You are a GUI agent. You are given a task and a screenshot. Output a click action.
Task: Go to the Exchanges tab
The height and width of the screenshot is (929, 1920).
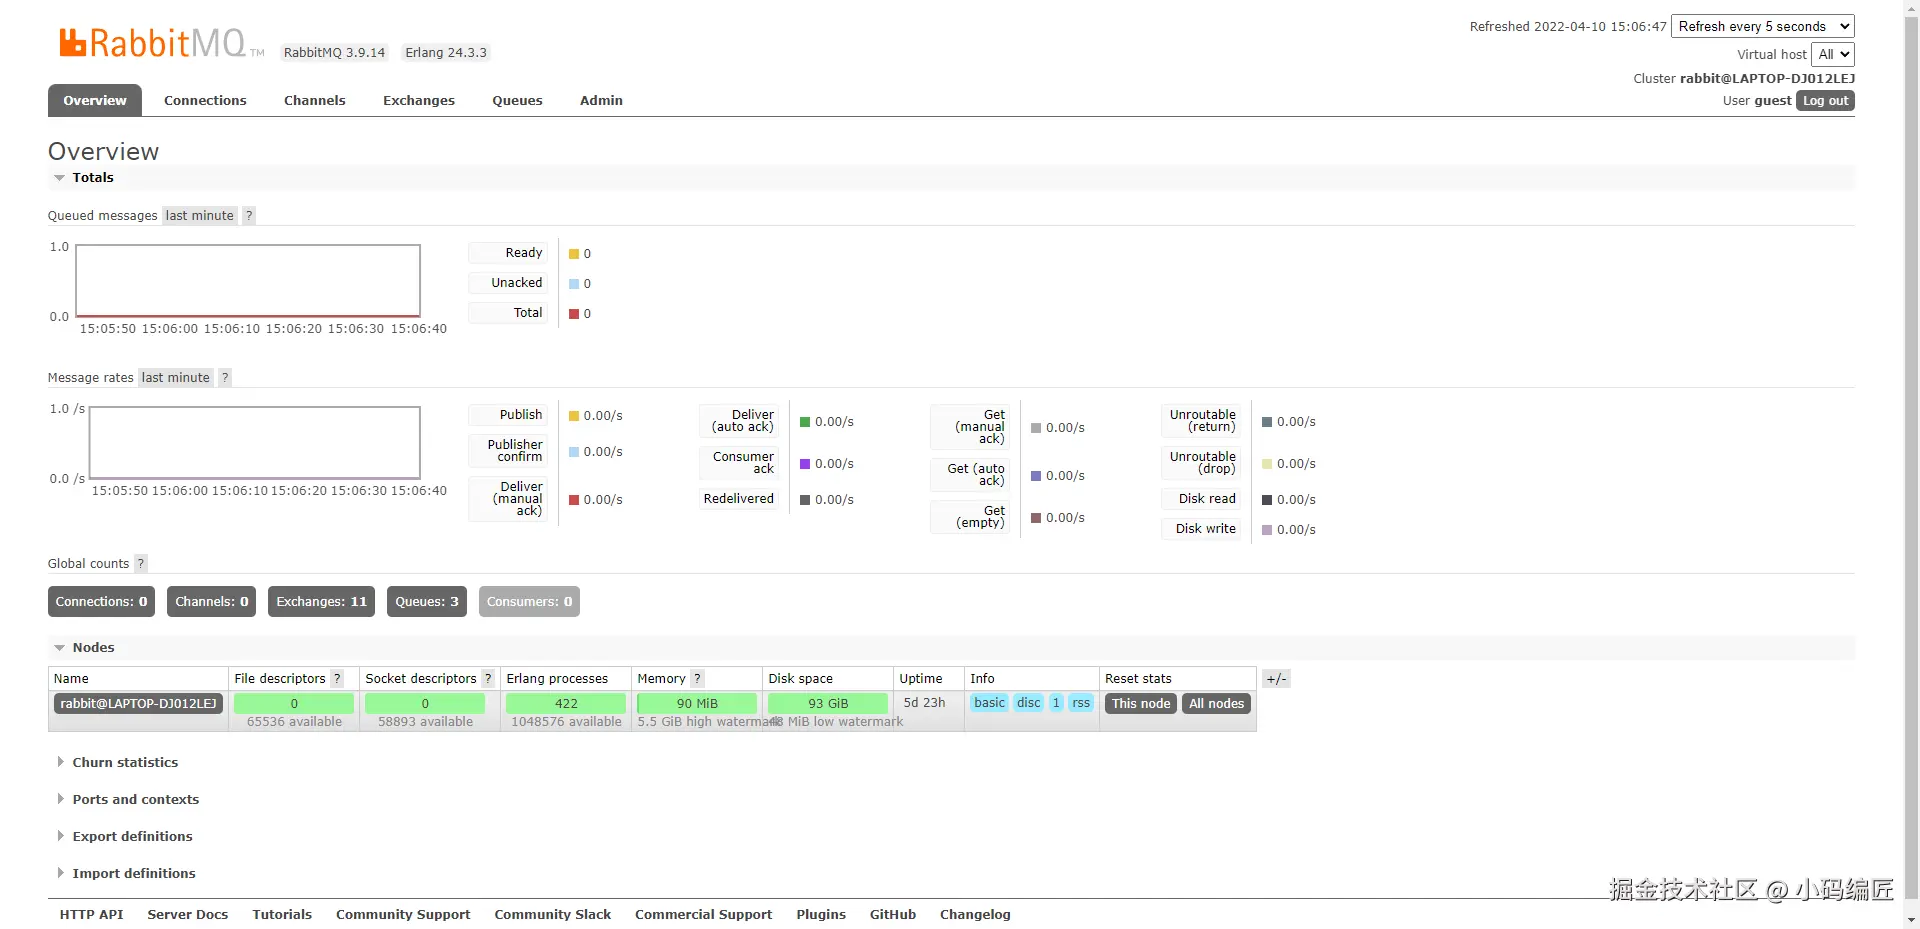pyautogui.click(x=419, y=101)
